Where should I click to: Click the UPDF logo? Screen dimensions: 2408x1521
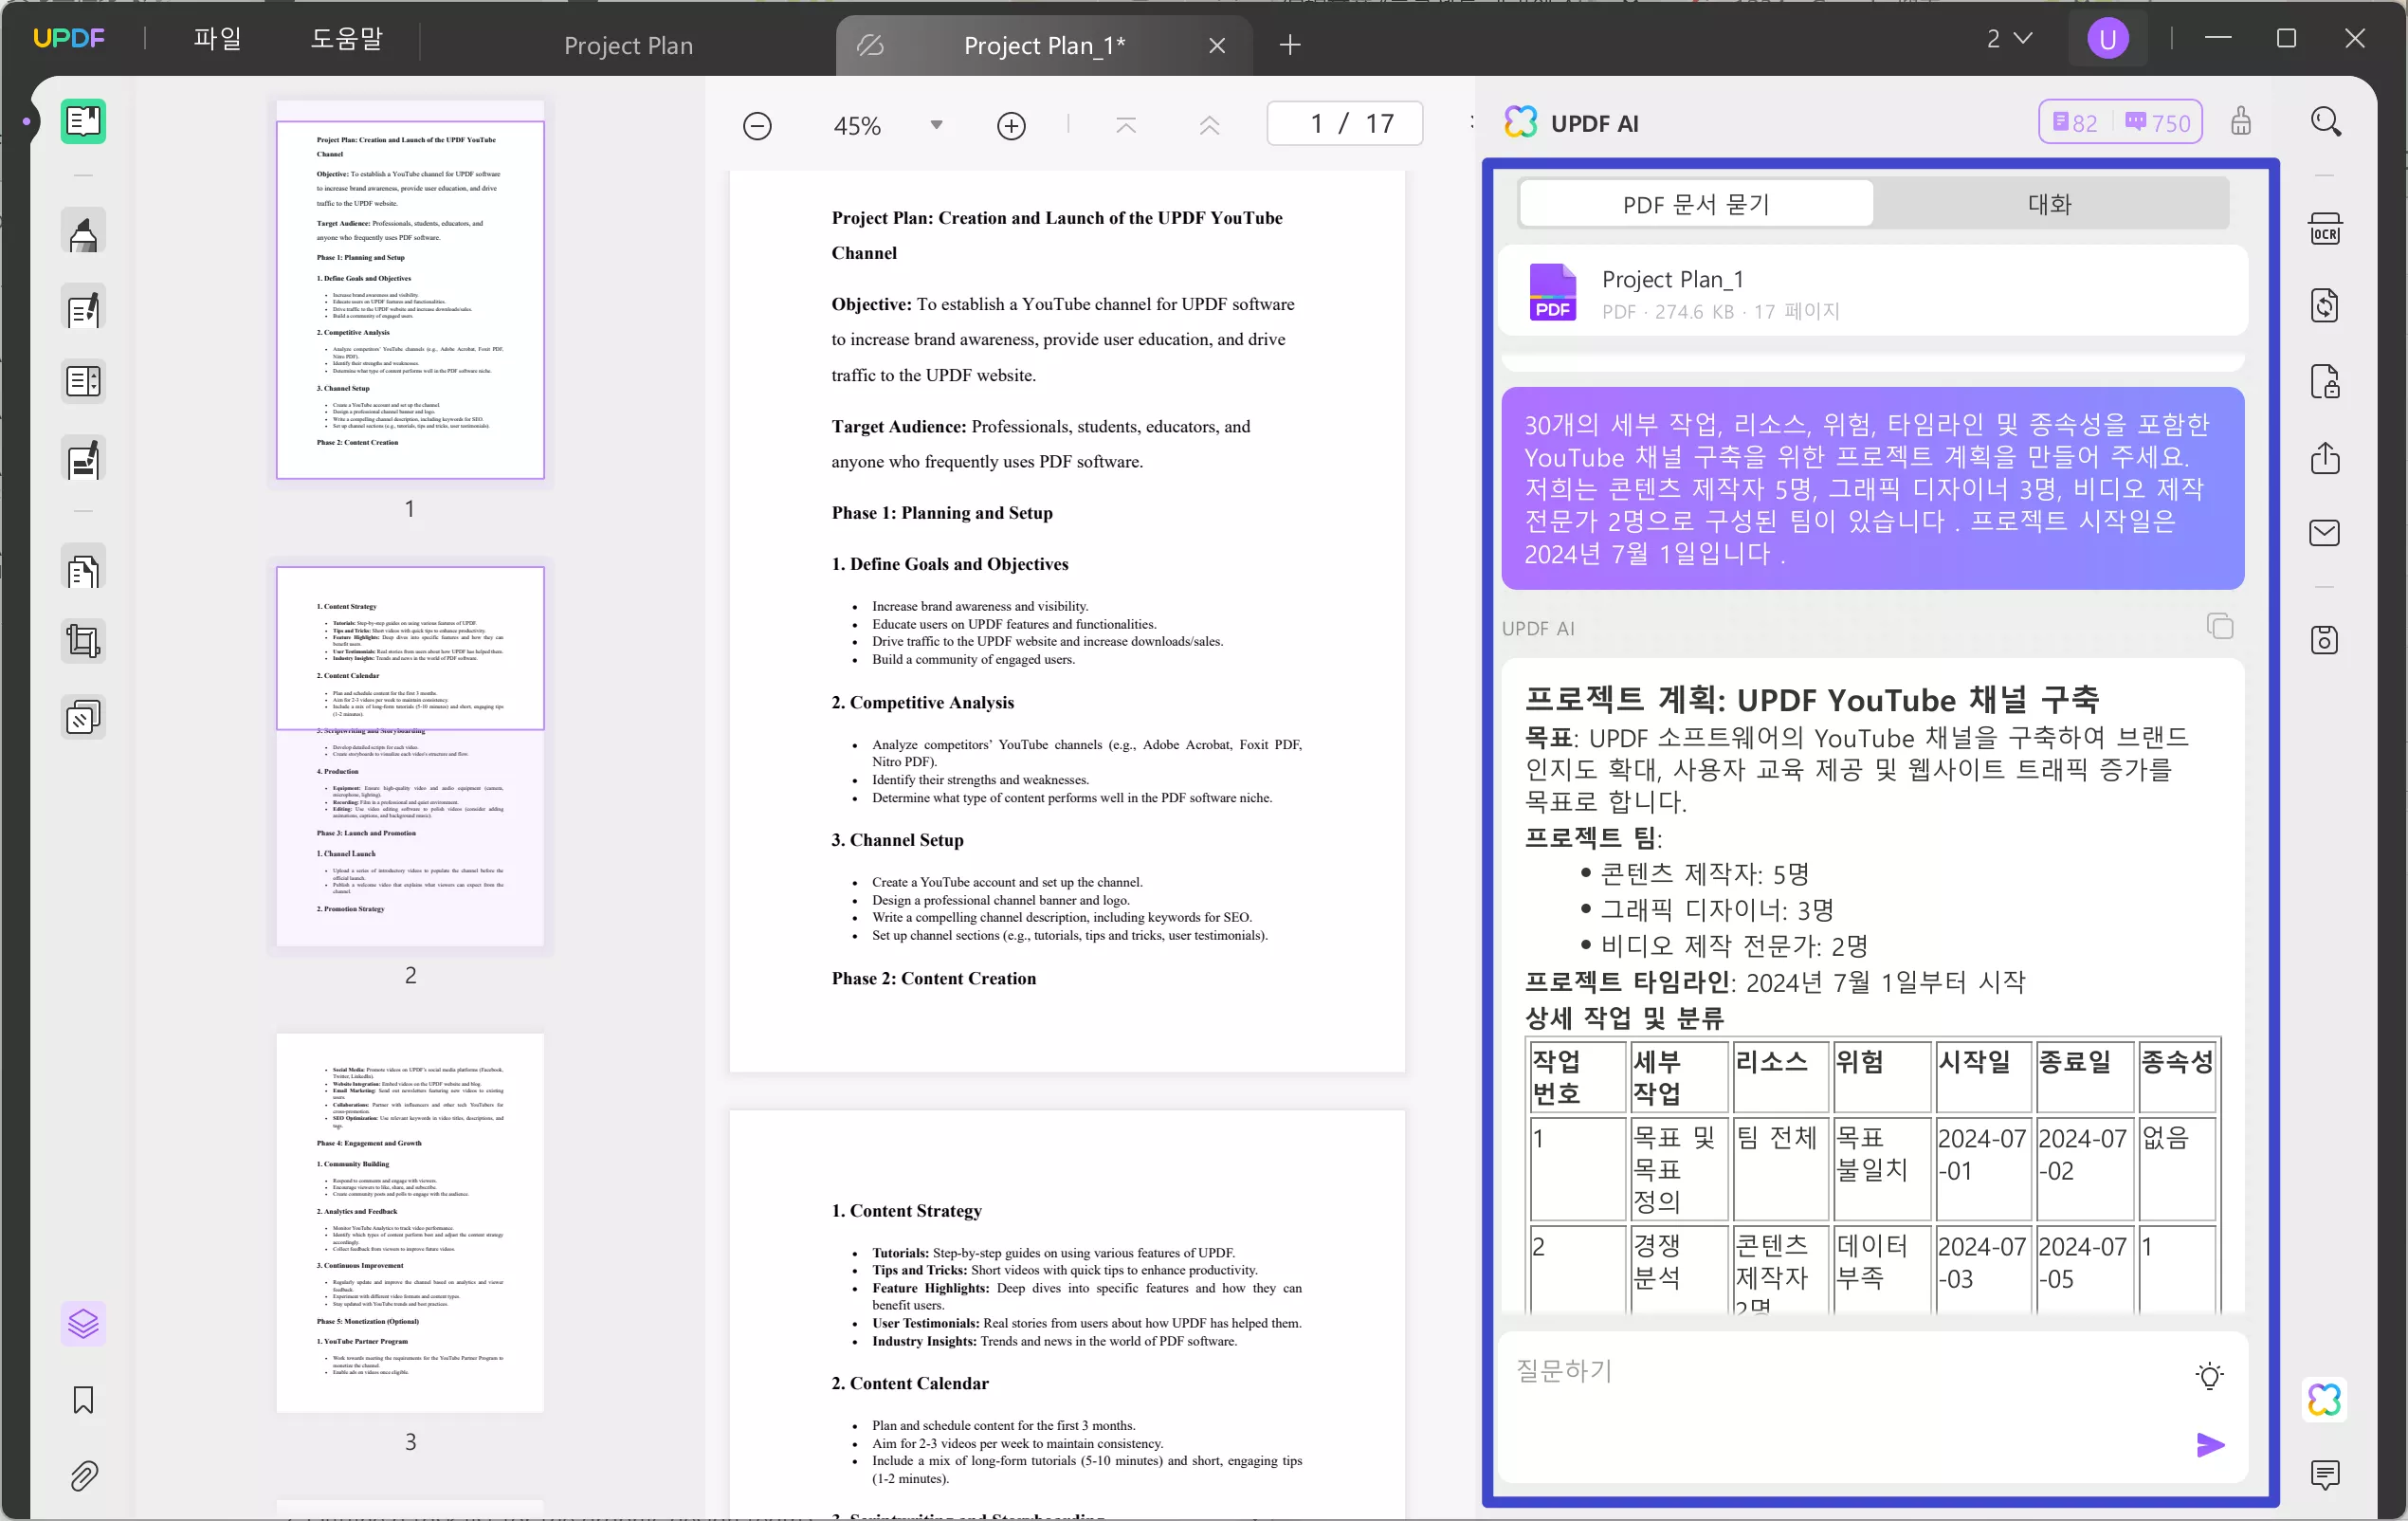[69, 38]
